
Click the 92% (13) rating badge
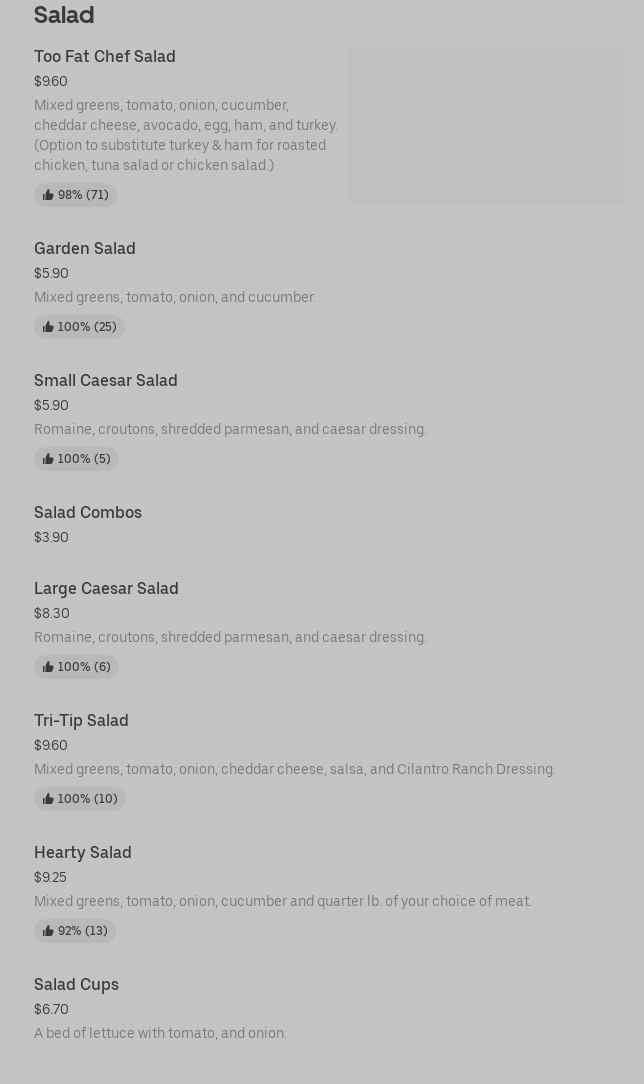75,931
